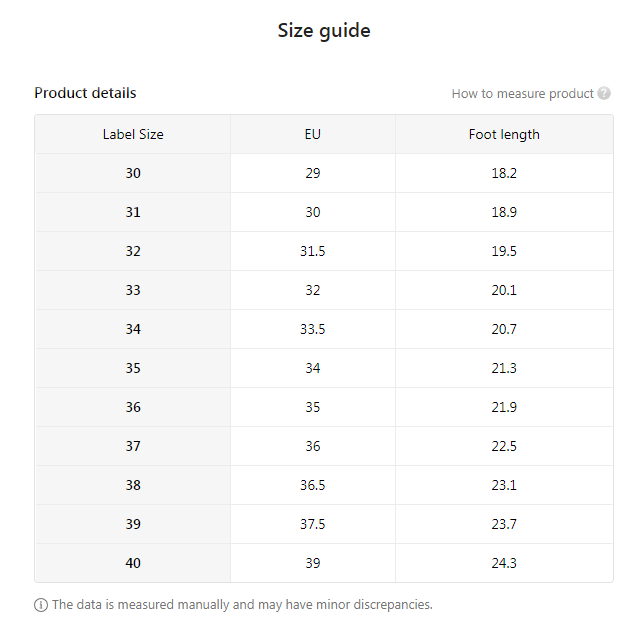
Task: Click the Product details heading
Action: (x=85, y=93)
